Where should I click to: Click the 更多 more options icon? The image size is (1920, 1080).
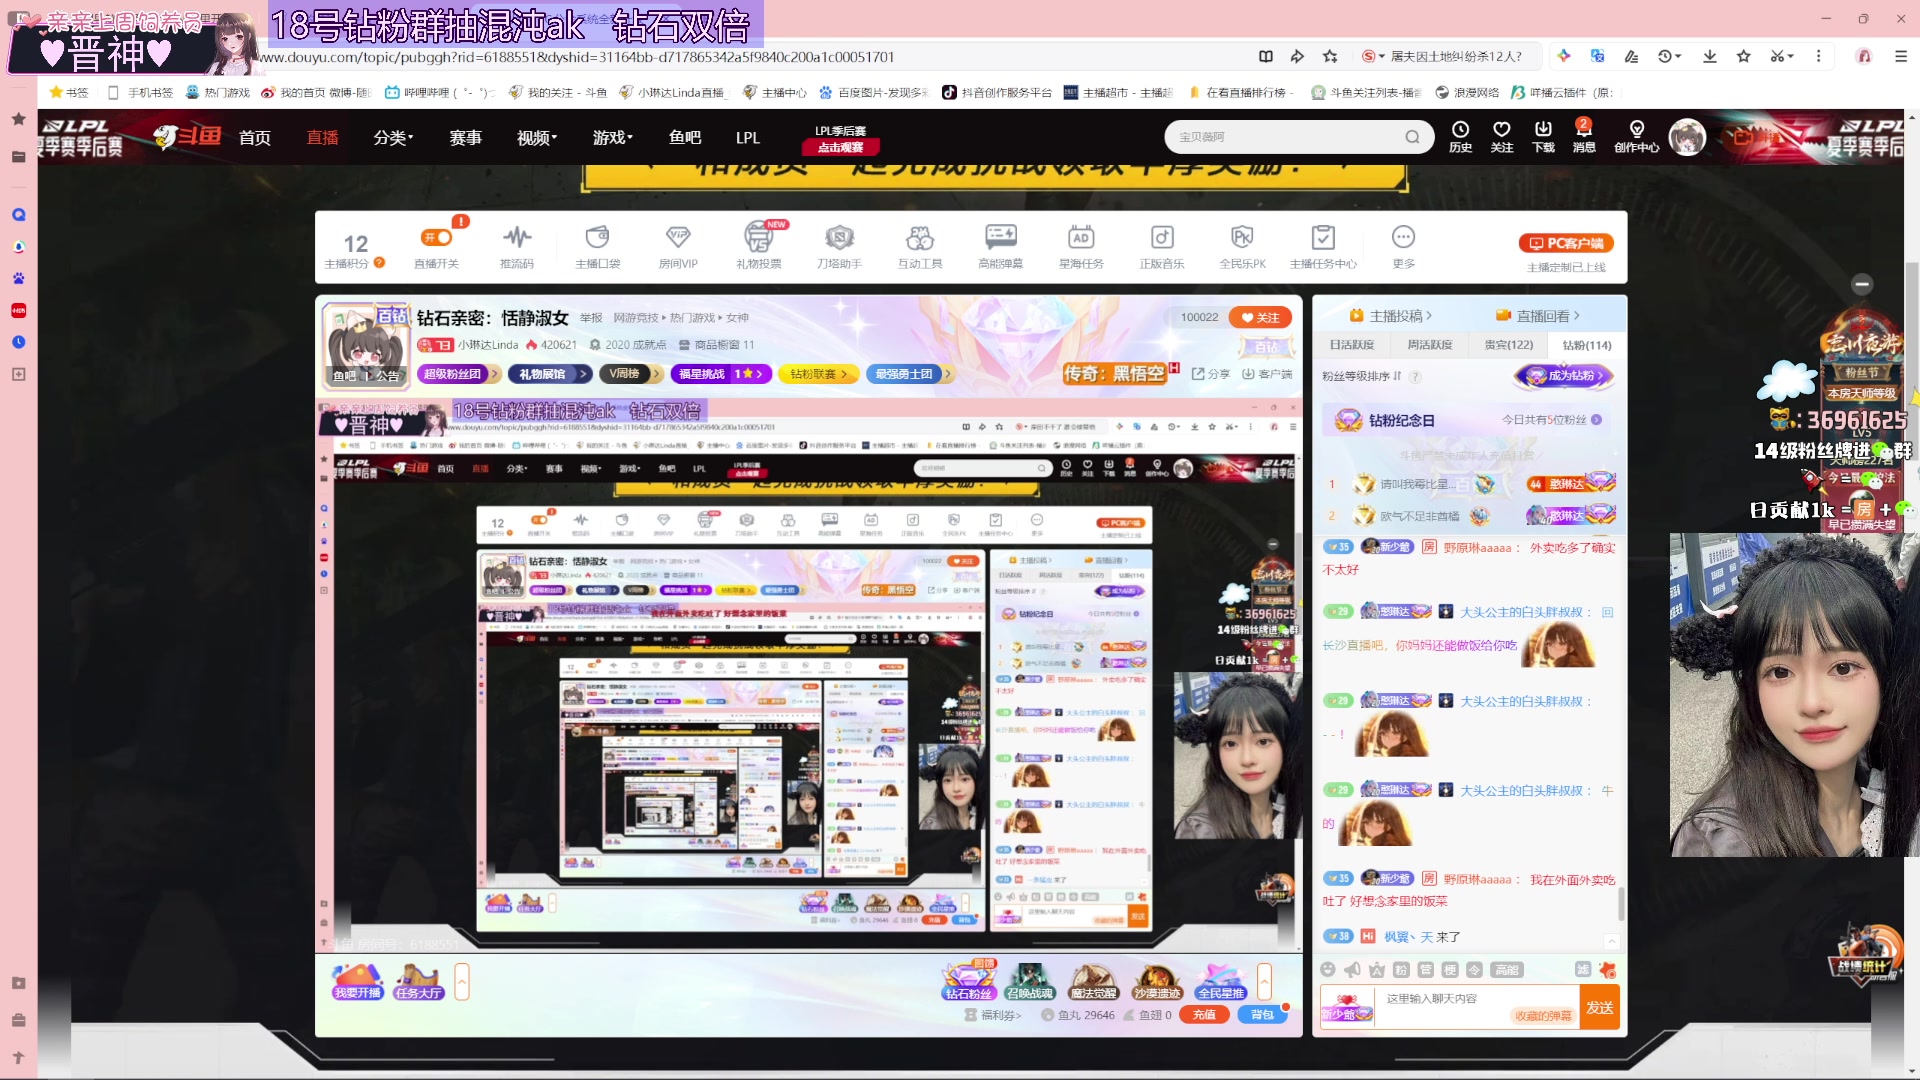point(1404,246)
